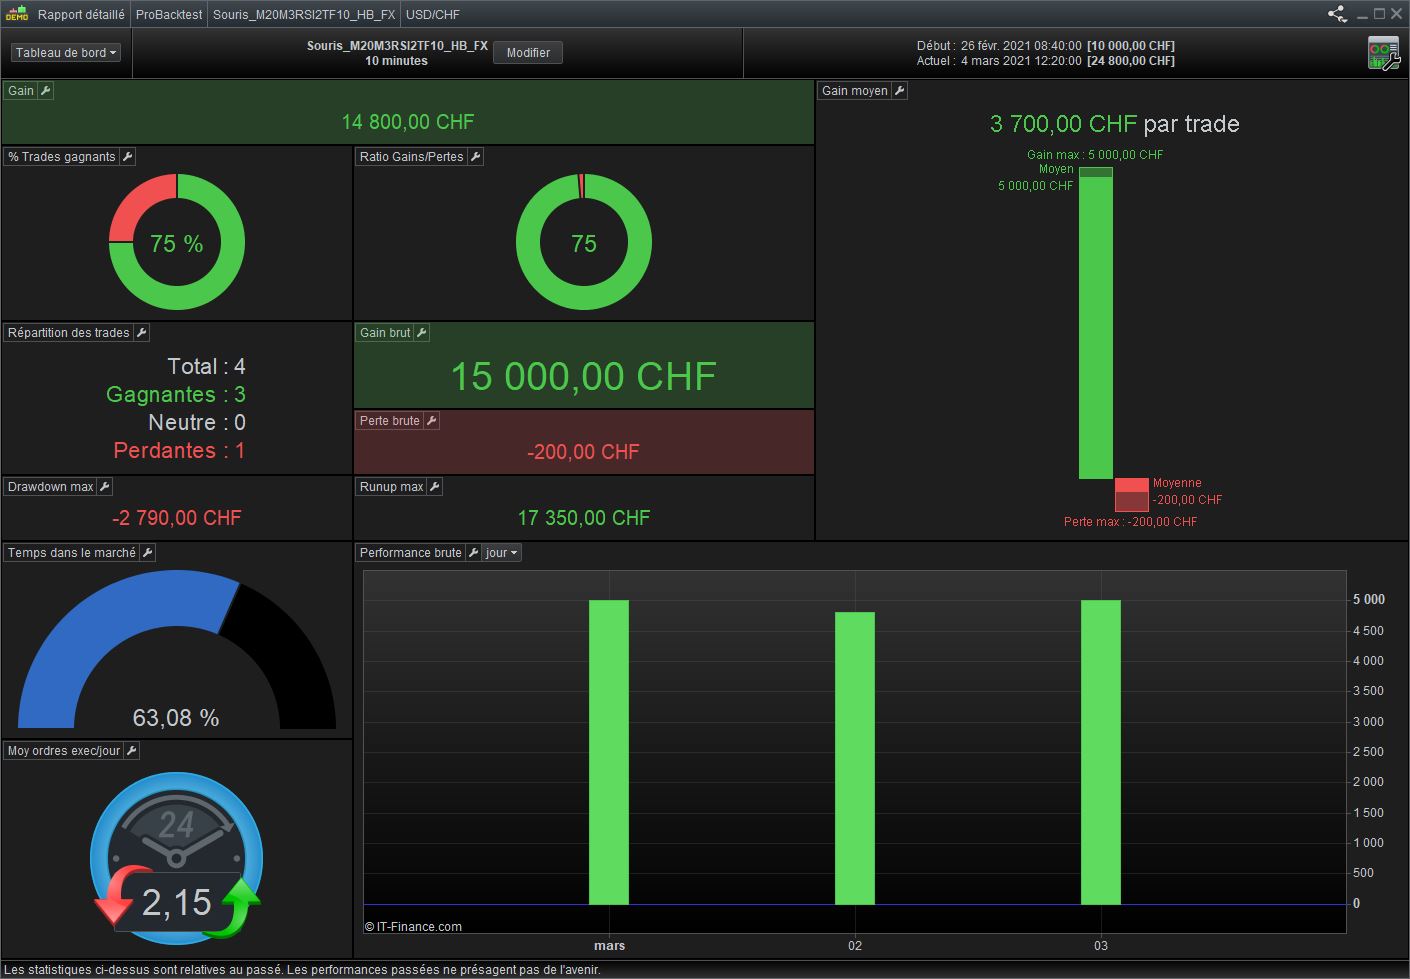Click the Perte max : -200,00 CHF label
This screenshot has width=1410, height=979.
coord(1130,522)
